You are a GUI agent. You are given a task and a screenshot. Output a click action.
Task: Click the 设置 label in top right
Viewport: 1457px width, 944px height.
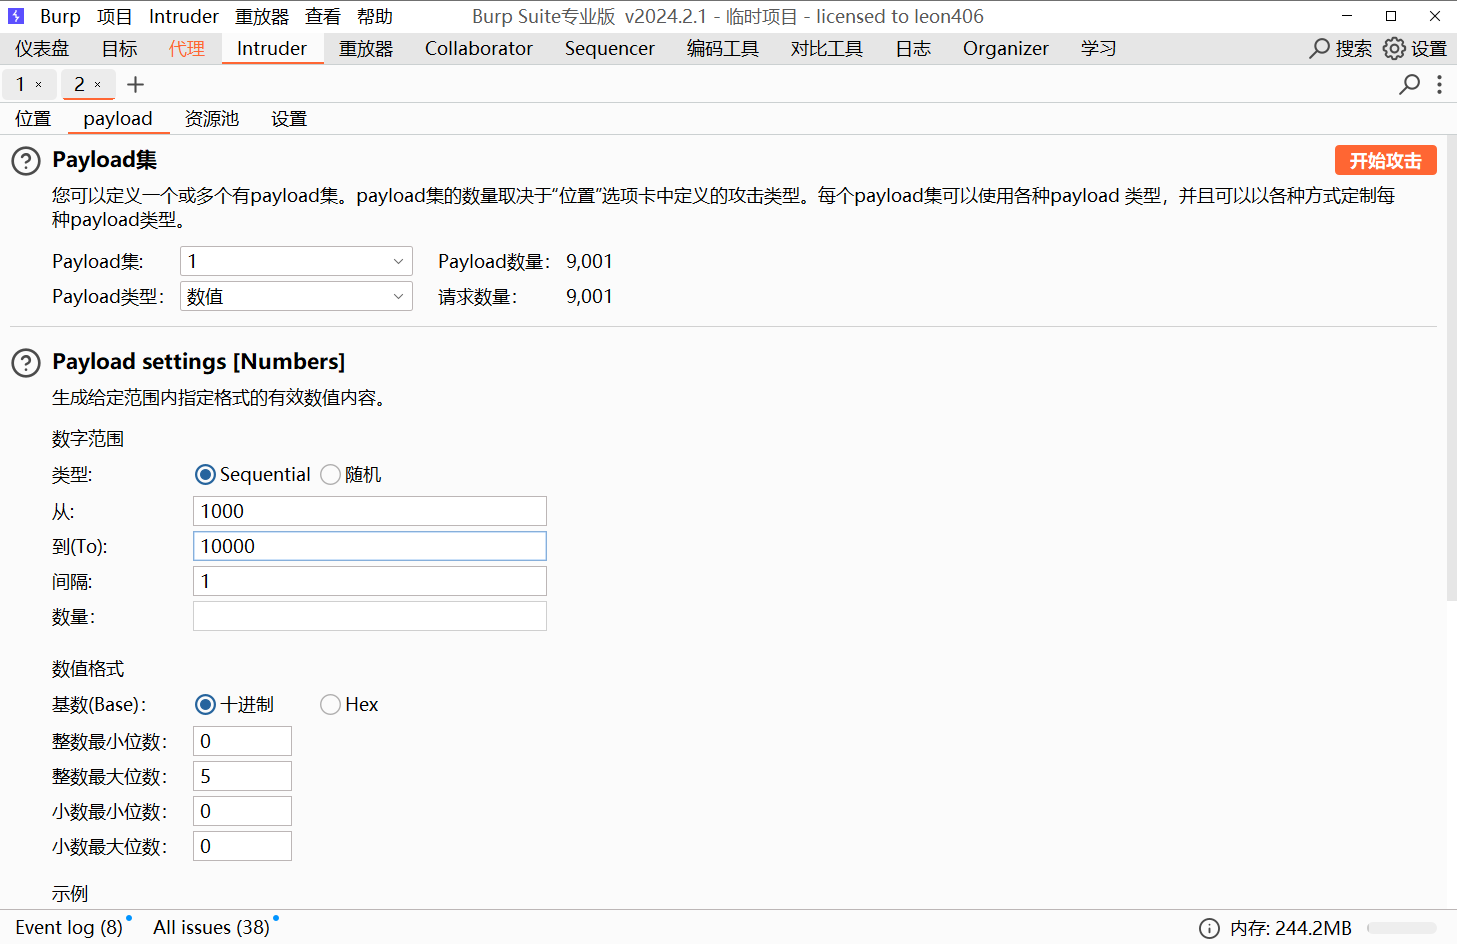pos(1429,48)
